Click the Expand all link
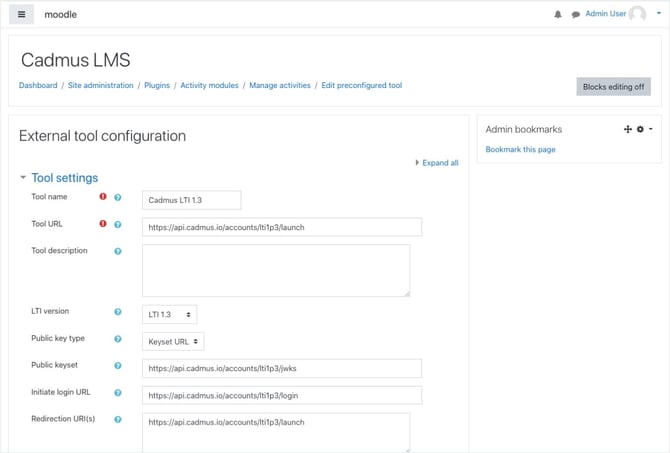Viewport: 670px width, 453px height. click(440, 163)
